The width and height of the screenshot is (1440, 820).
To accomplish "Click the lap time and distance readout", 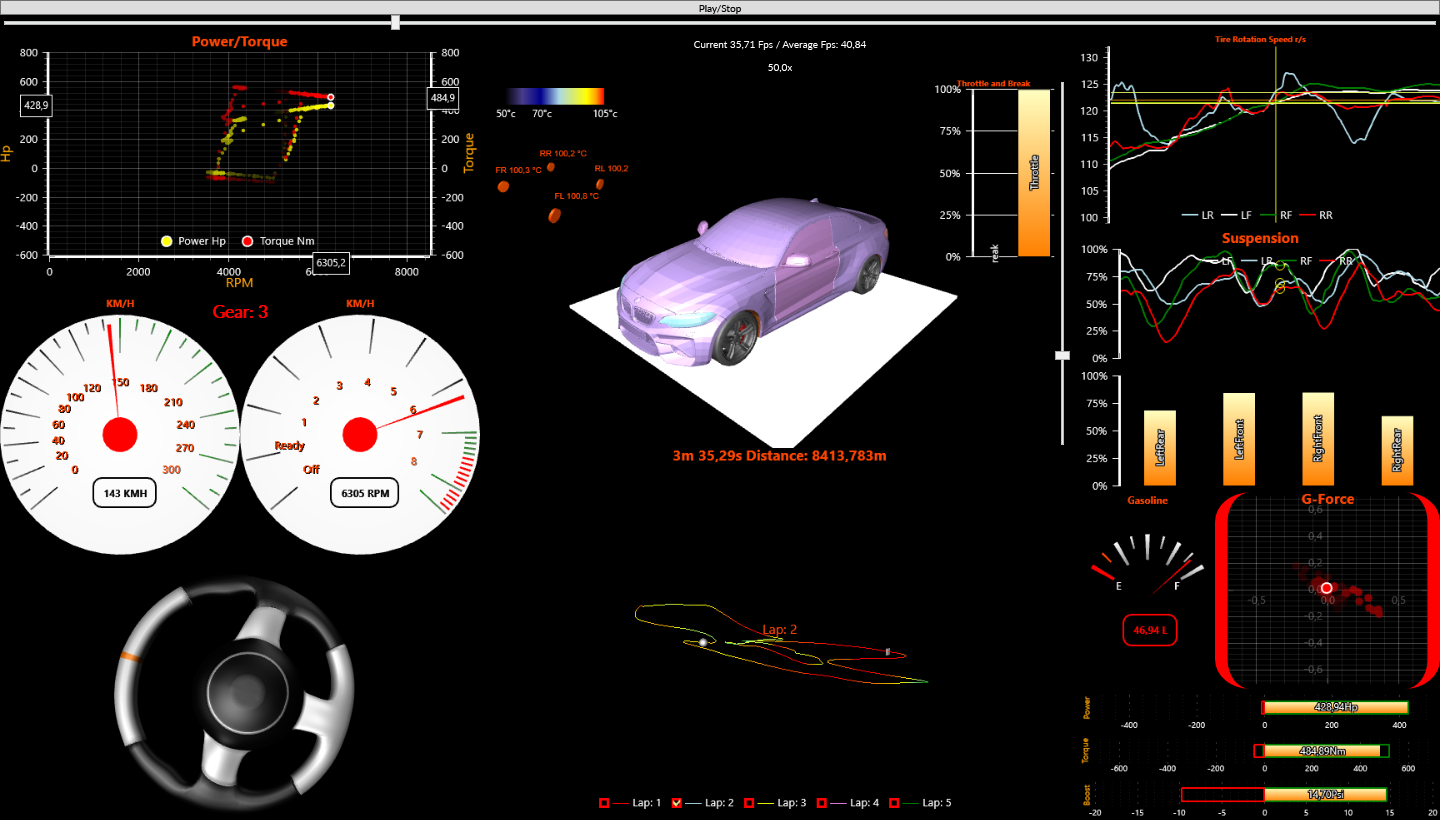I will coord(780,455).
